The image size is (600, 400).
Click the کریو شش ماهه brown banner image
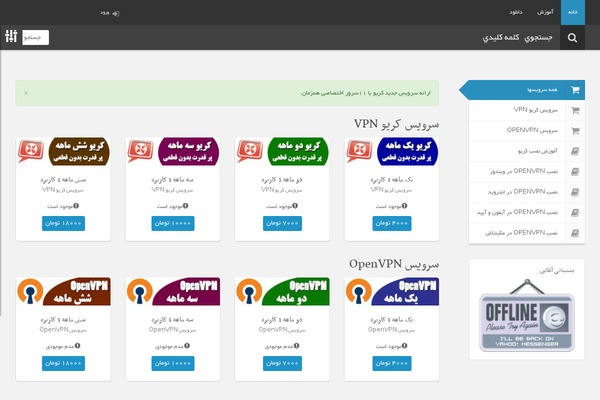click(64, 152)
